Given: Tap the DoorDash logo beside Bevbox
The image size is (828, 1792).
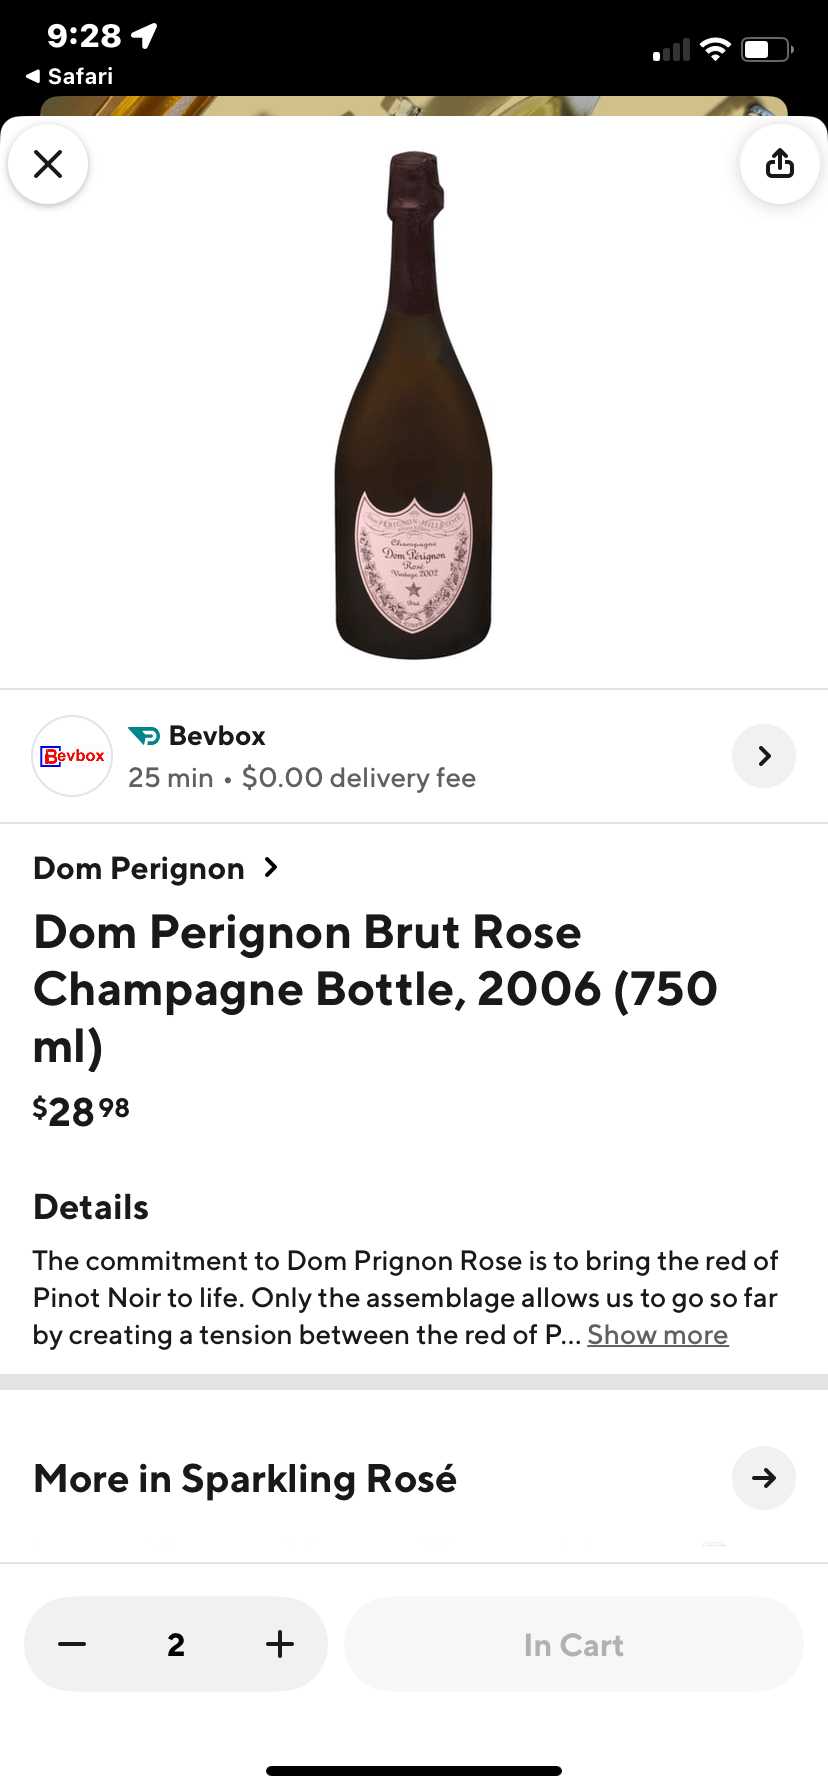Looking at the screenshot, I should coord(144,736).
